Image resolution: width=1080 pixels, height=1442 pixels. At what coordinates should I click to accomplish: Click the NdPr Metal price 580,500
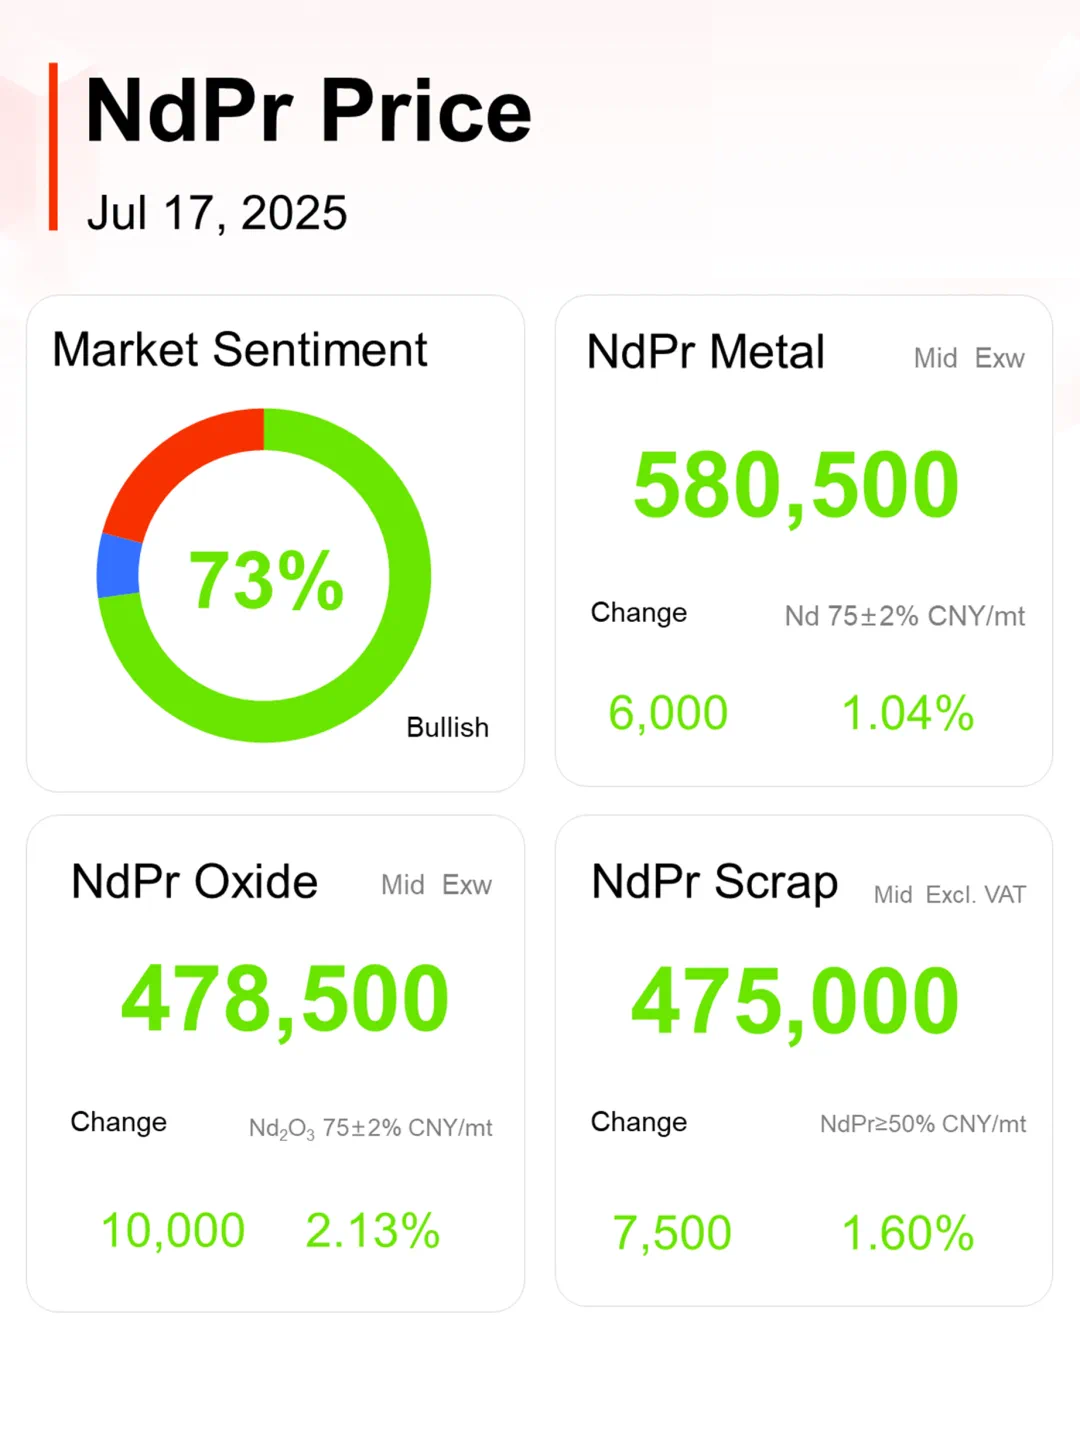(796, 485)
